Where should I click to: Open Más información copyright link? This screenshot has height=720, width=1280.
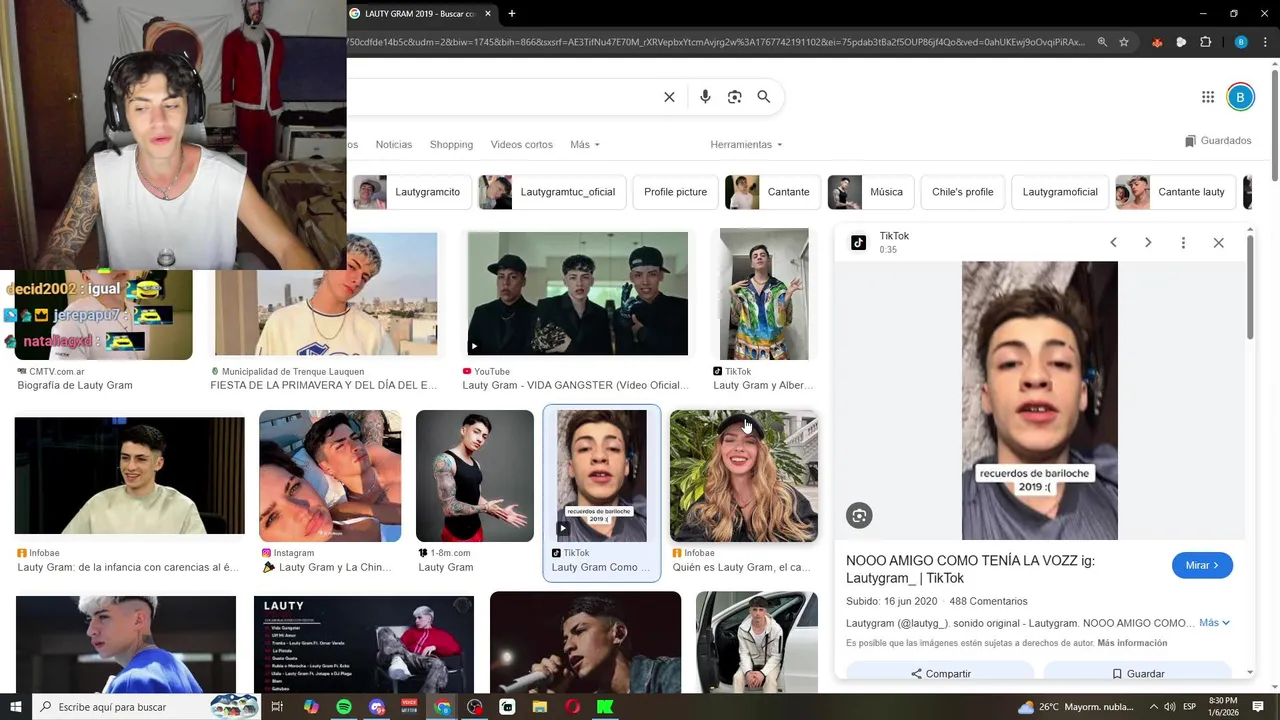tap(1132, 643)
